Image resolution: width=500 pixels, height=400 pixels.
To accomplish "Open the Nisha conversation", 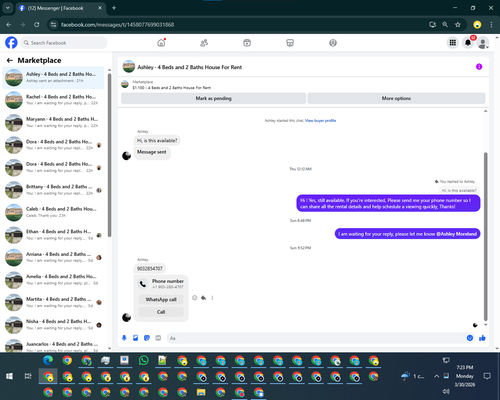I will point(53,325).
